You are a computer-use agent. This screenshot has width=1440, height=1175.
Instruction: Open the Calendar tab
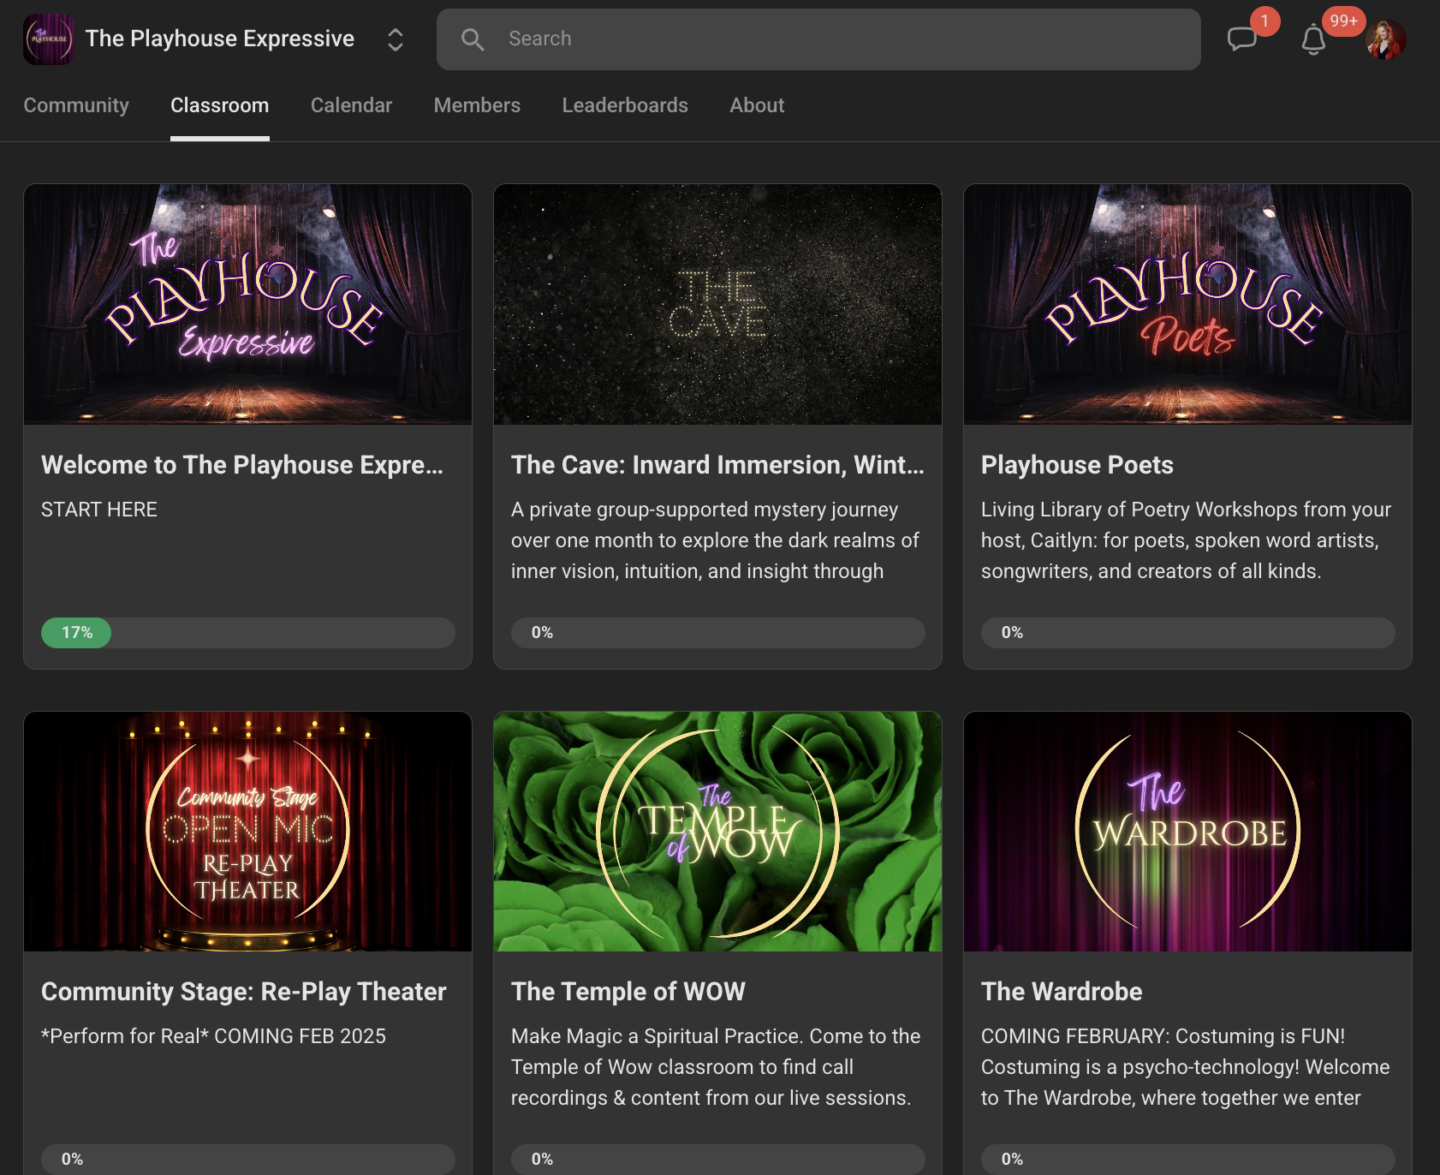351,105
